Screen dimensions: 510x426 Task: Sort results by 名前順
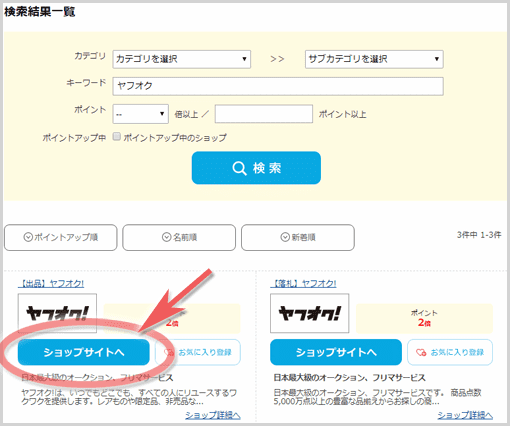[179, 237]
